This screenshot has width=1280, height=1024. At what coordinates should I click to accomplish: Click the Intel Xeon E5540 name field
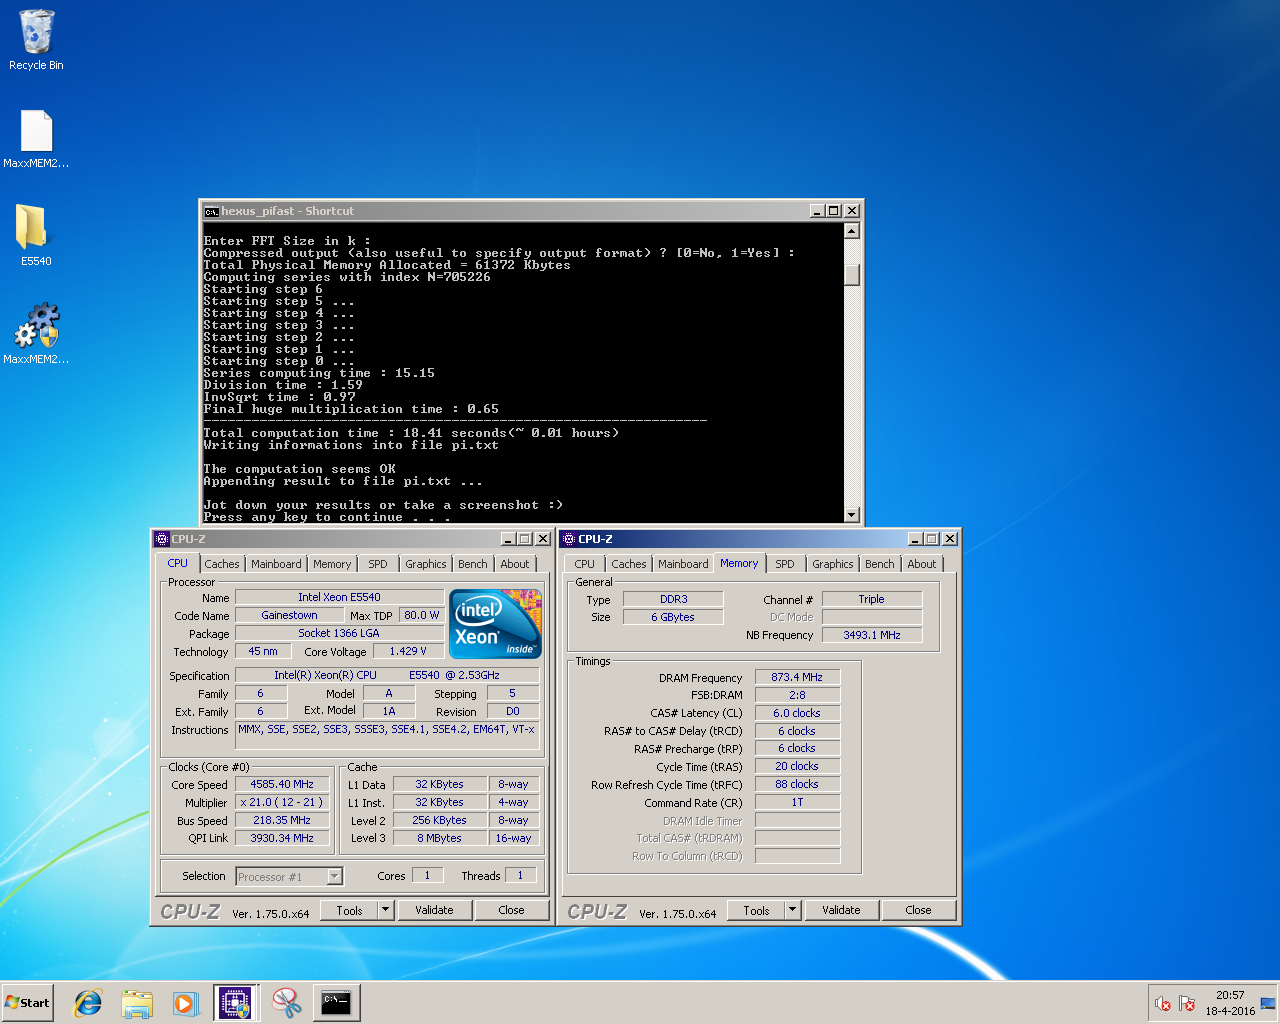tap(339, 597)
